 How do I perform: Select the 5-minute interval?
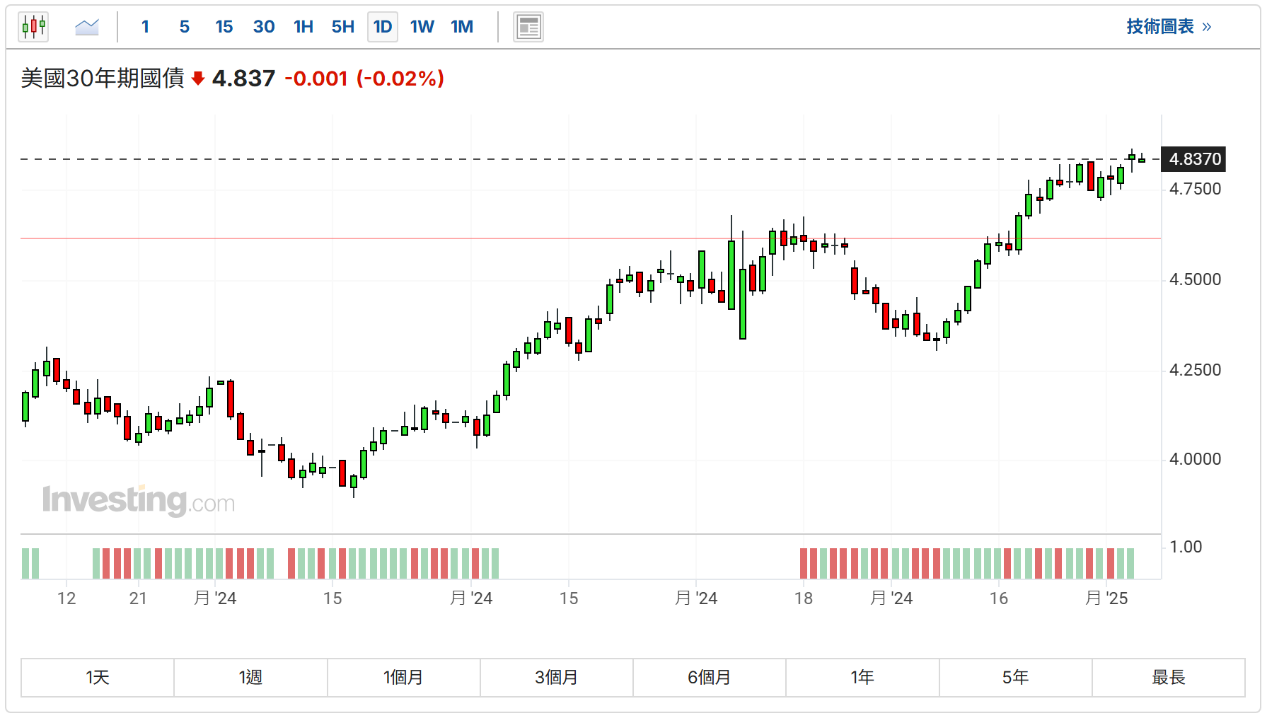click(x=184, y=27)
